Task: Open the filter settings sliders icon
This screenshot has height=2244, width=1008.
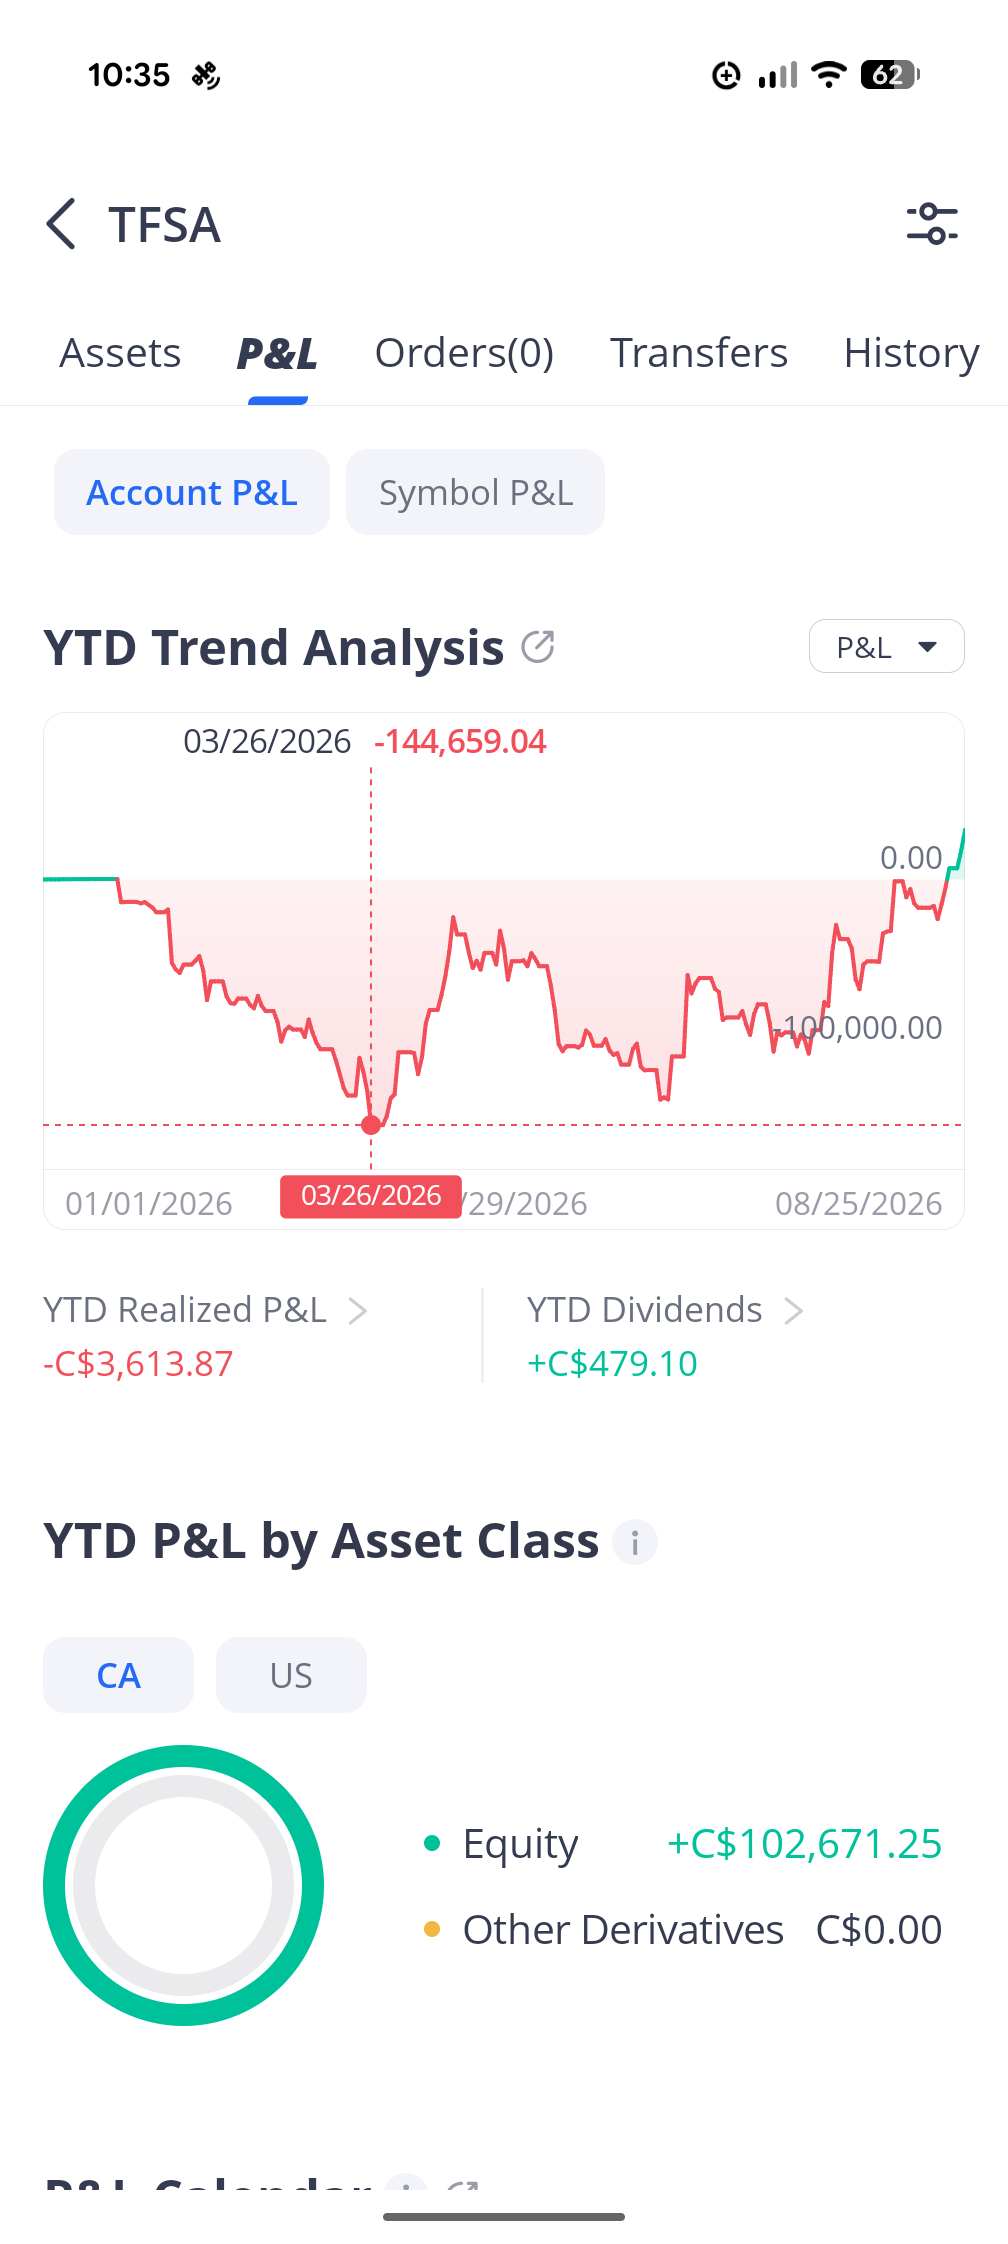Action: pos(932,223)
